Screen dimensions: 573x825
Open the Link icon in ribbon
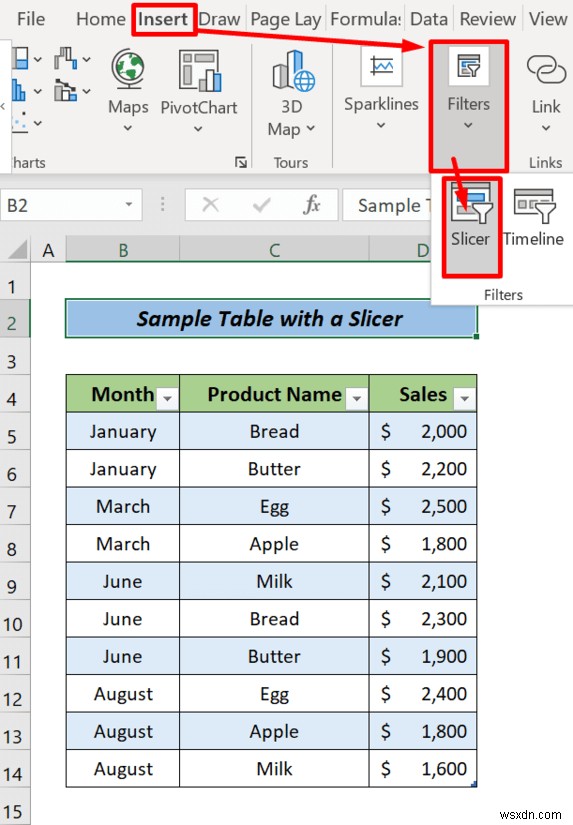point(546,70)
